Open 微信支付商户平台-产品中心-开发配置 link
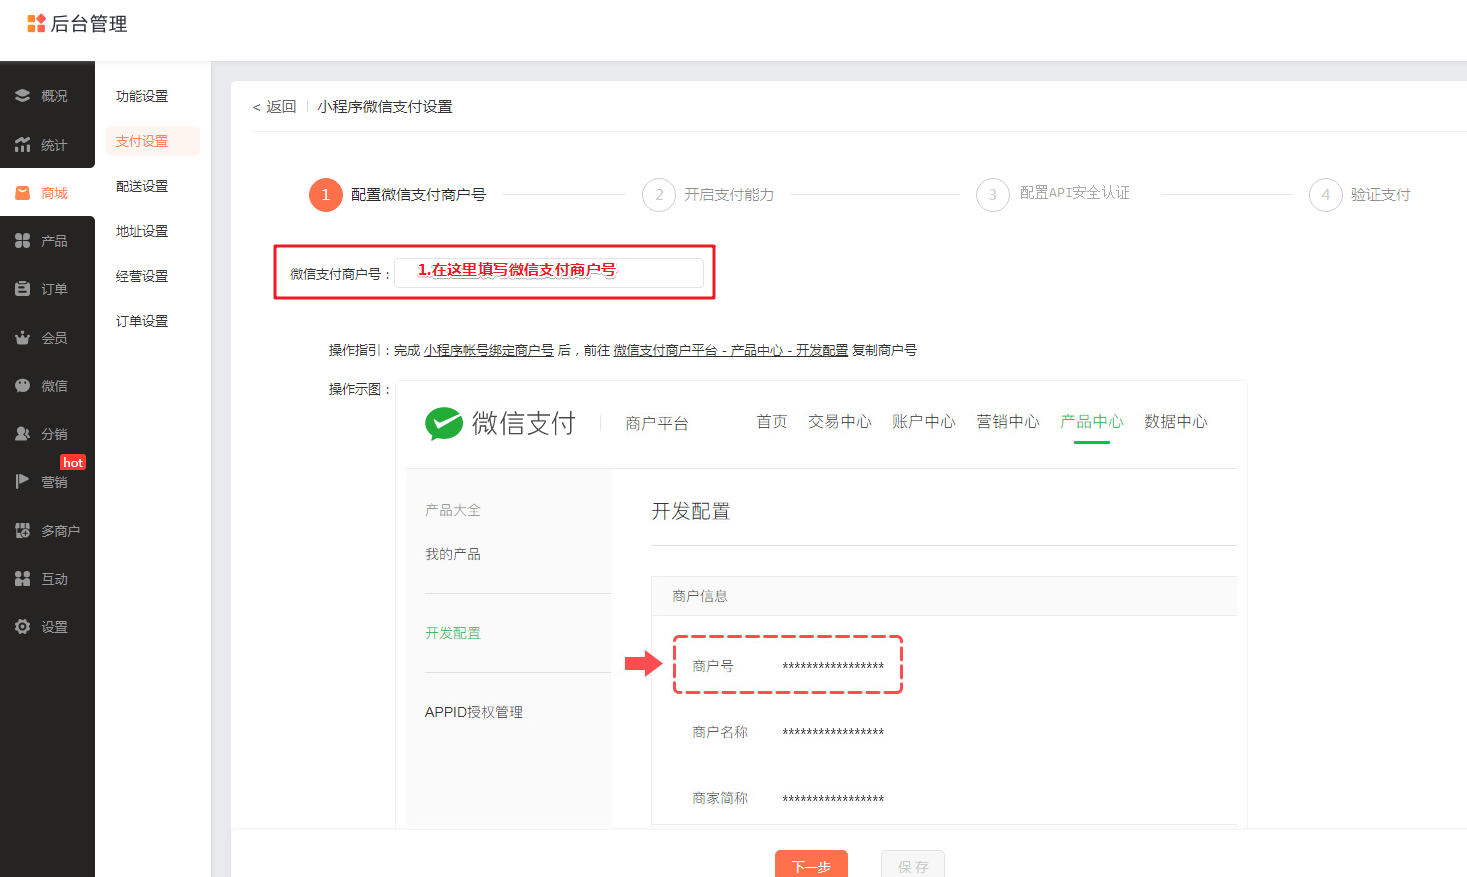1467x877 pixels. pos(730,350)
